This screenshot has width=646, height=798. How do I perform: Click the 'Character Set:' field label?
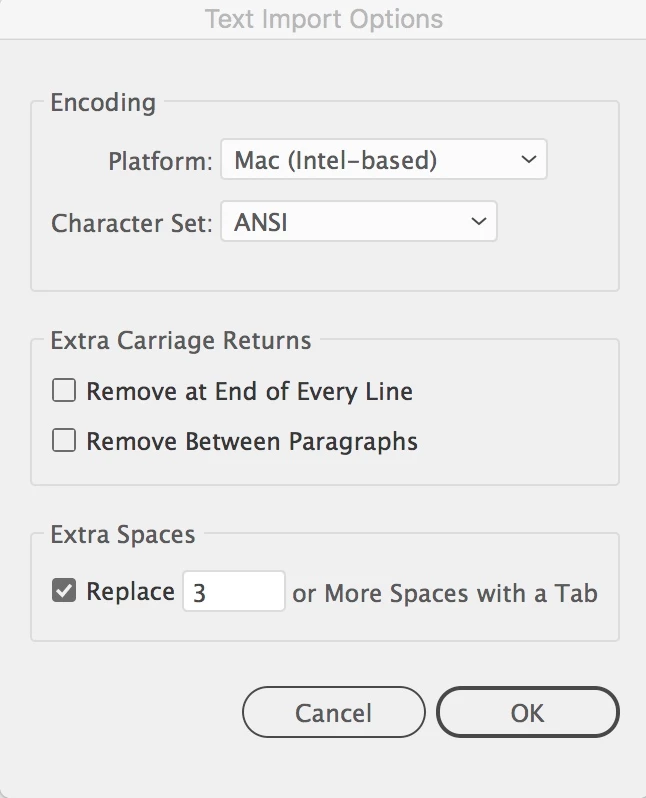(132, 223)
